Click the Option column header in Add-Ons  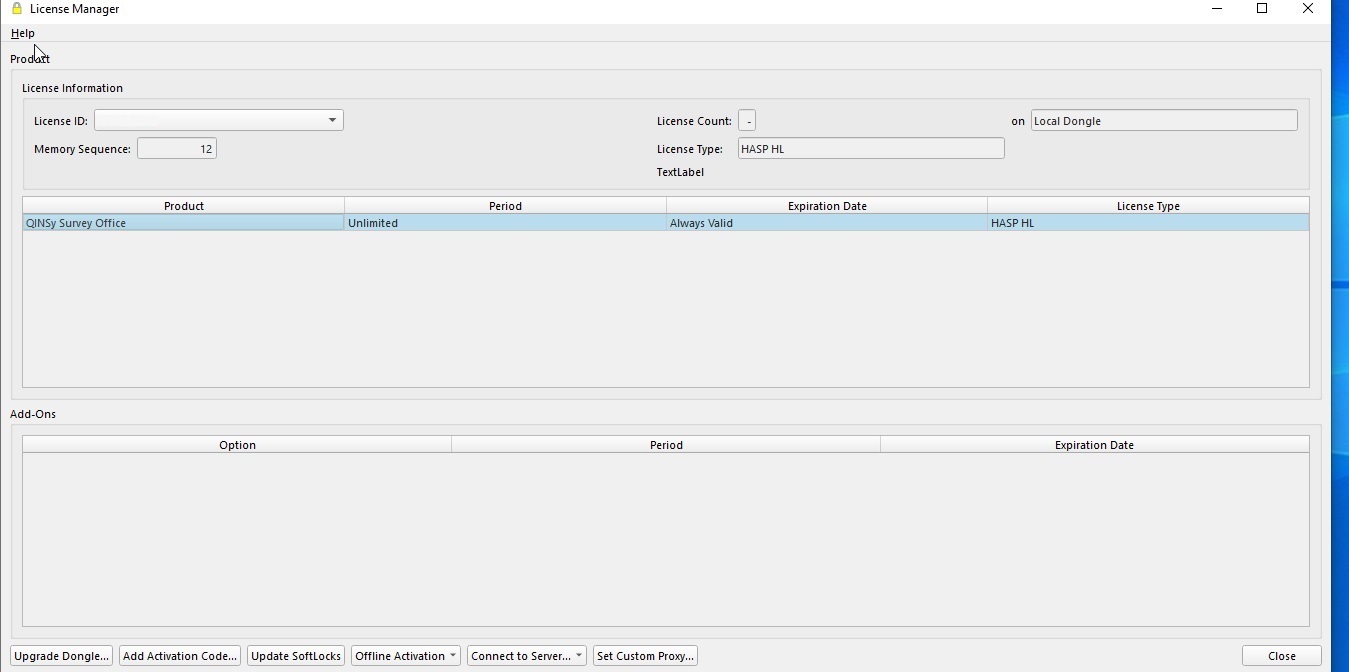pos(237,445)
